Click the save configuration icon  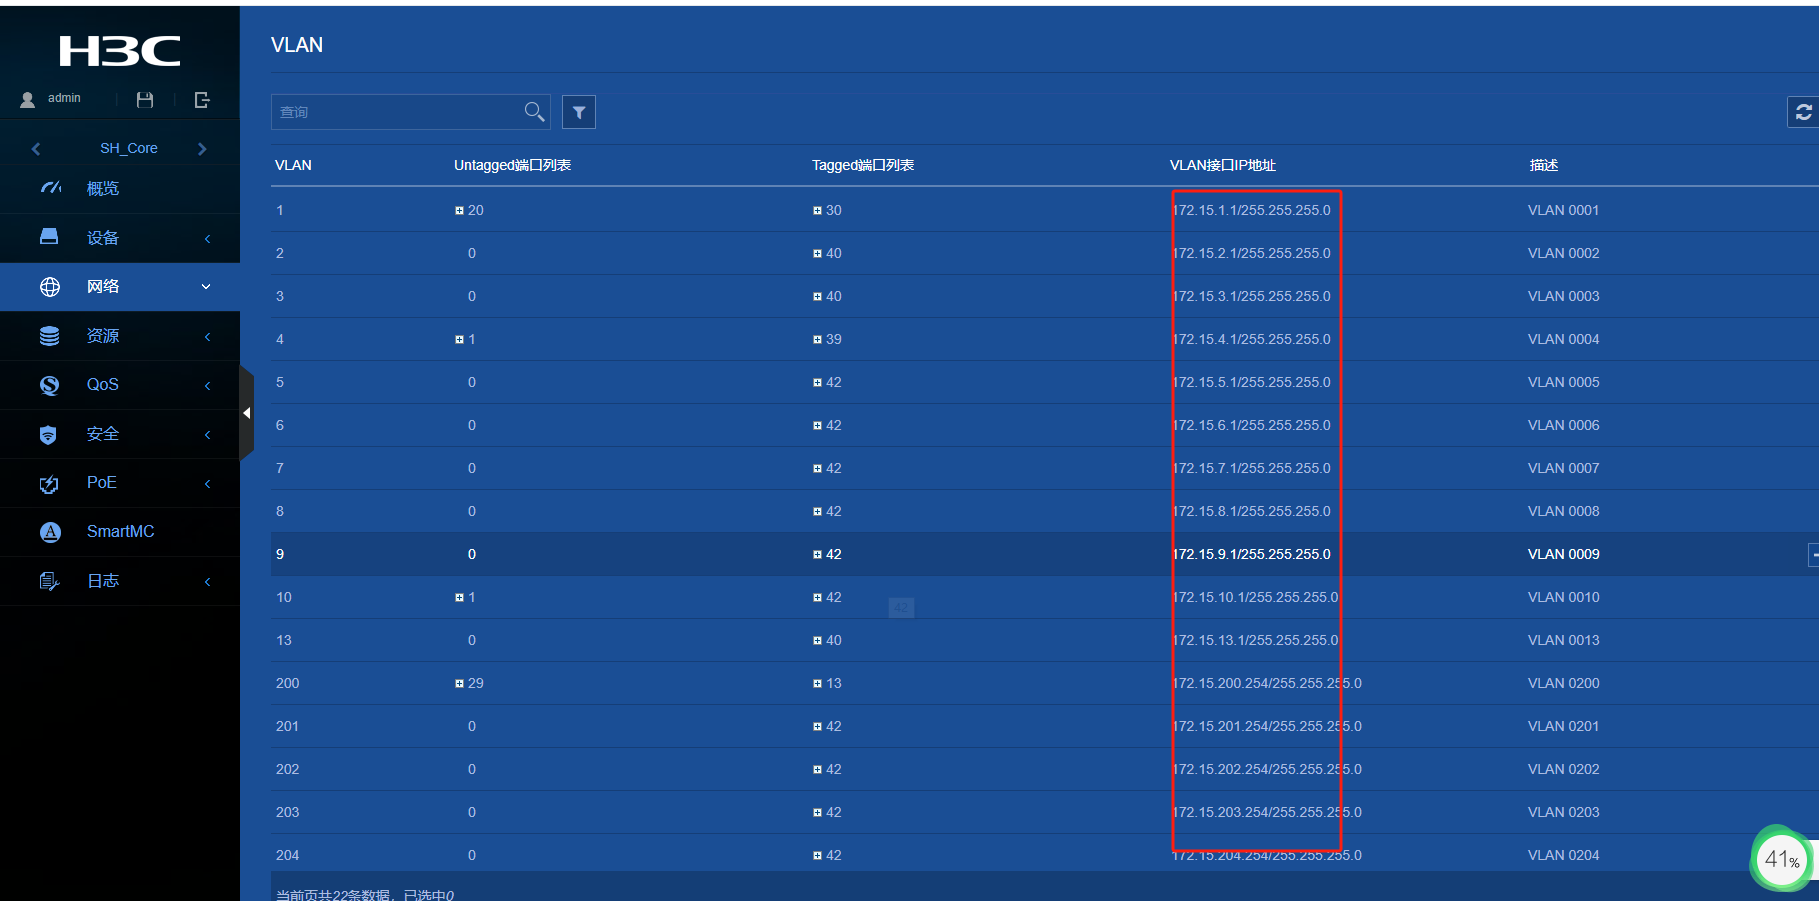point(145,100)
